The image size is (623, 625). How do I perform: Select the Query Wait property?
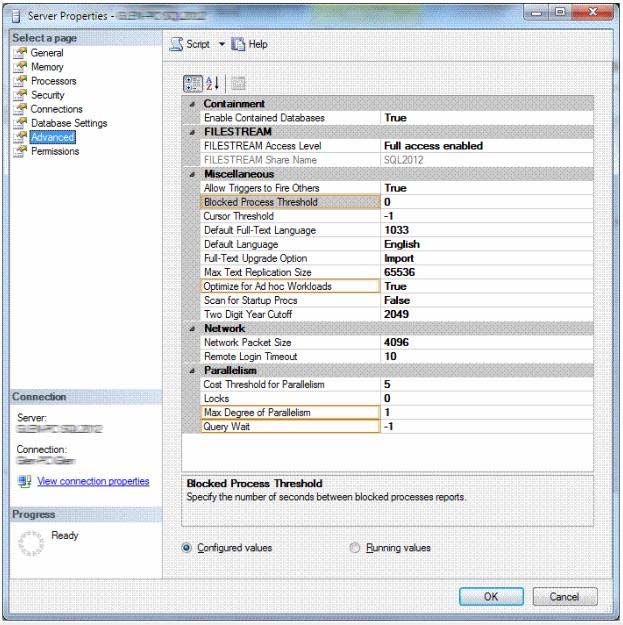tap(290, 426)
